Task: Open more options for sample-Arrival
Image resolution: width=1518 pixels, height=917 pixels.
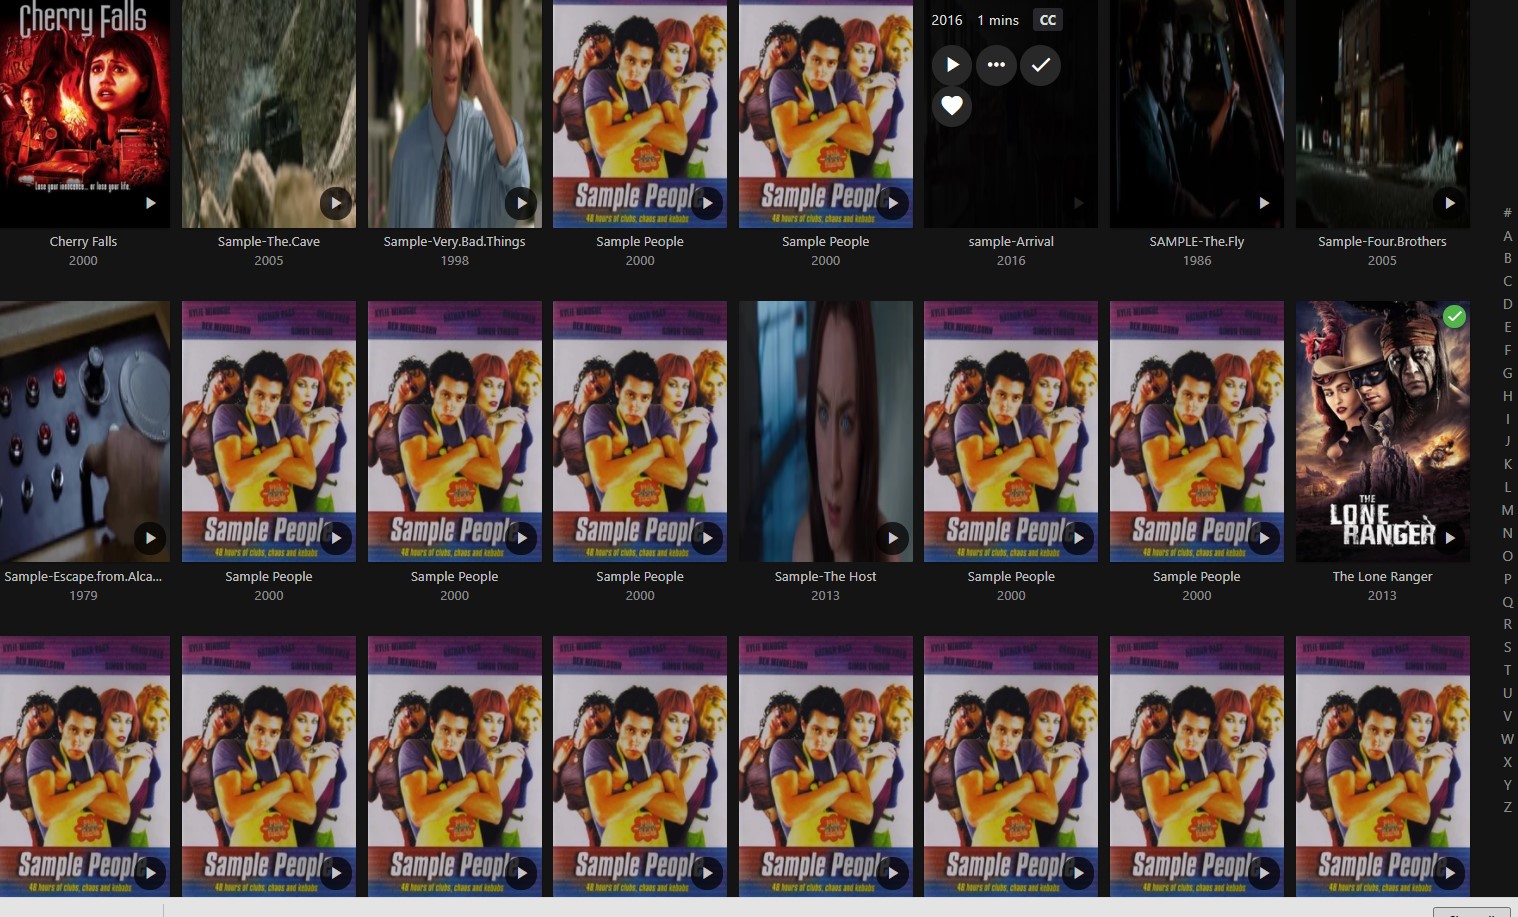Action: click(996, 65)
